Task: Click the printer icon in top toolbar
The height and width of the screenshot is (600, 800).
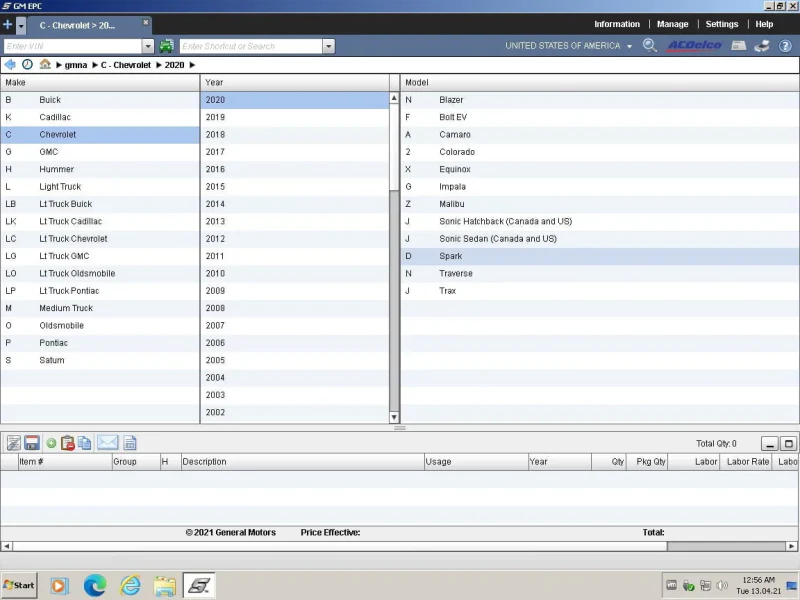Action: click(761, 46)
